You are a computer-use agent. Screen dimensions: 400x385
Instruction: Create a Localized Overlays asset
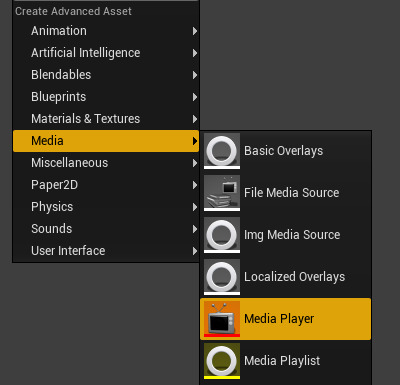coord(286,277)
